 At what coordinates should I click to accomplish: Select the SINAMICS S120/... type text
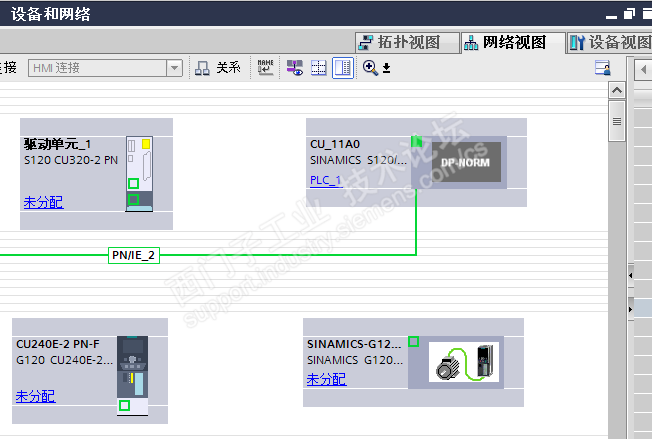(x=358, y=160)
